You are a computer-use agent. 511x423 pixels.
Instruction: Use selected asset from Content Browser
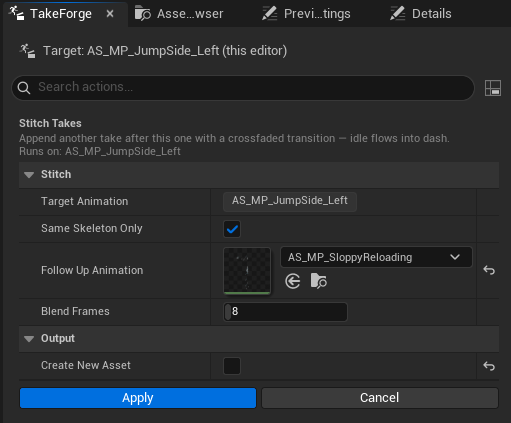[x=293, y=281]
